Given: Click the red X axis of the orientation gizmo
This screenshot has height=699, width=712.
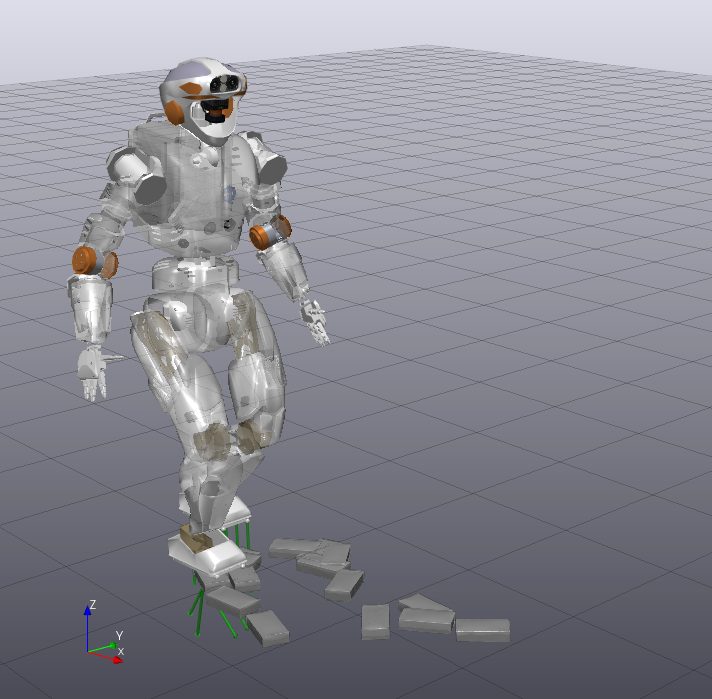Looking at the screenshot, I should [x=105, y=657].
